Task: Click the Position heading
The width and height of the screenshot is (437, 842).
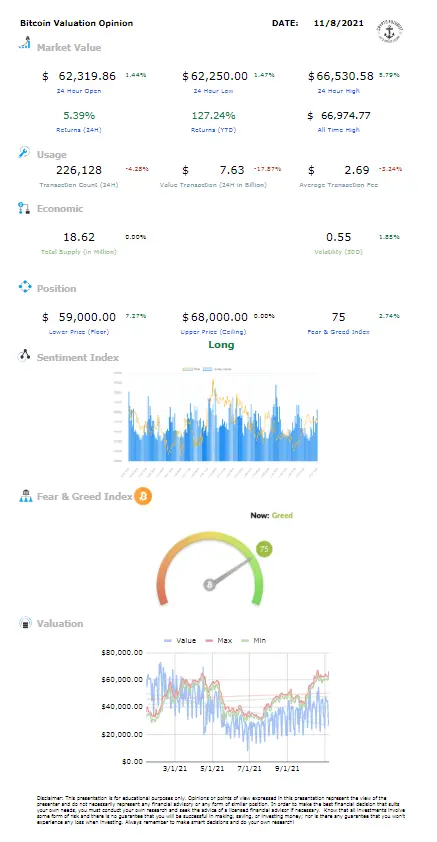Action: click(56, 288)
